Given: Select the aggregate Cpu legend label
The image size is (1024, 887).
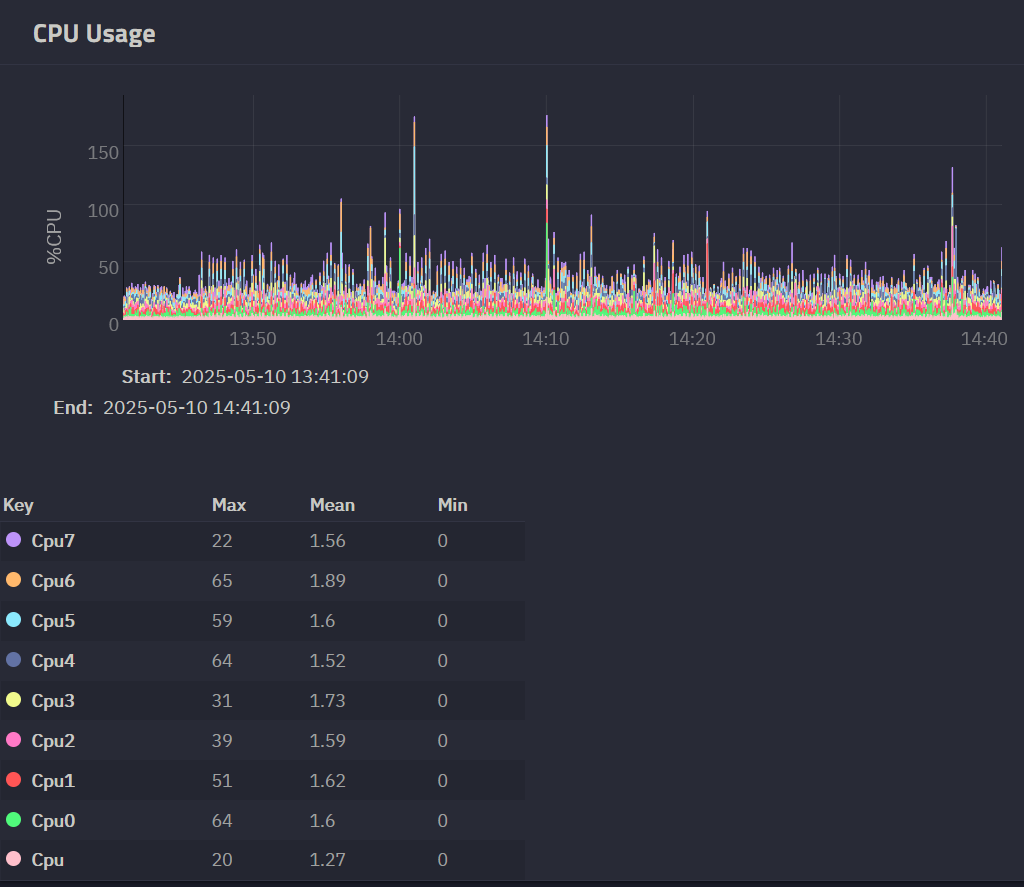Looking at the screenshot, I should [x=48, y=860].
